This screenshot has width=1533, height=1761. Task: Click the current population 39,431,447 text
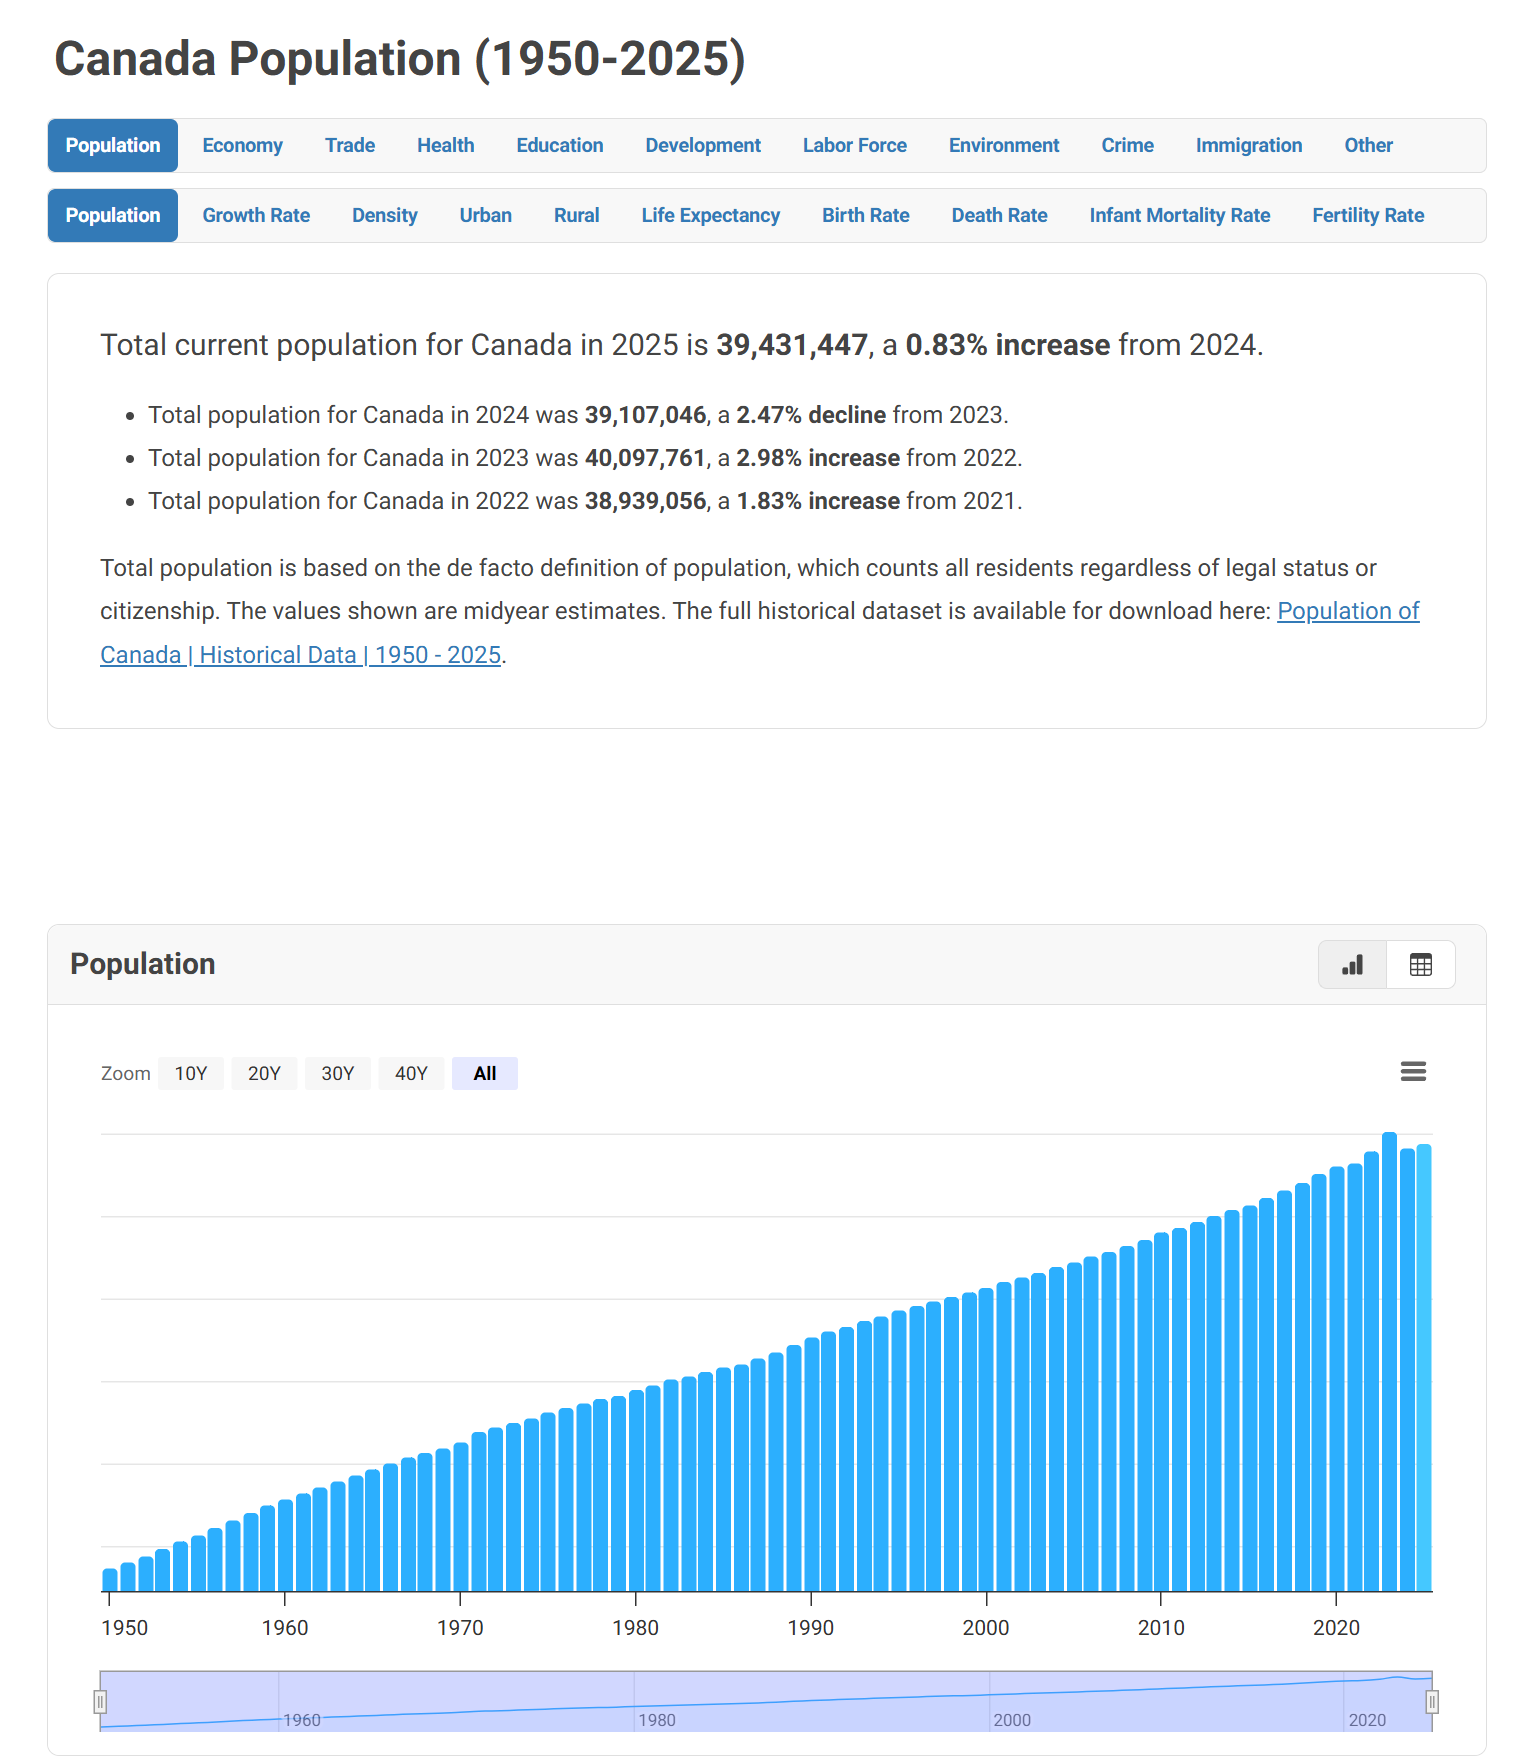coord(792,345)
